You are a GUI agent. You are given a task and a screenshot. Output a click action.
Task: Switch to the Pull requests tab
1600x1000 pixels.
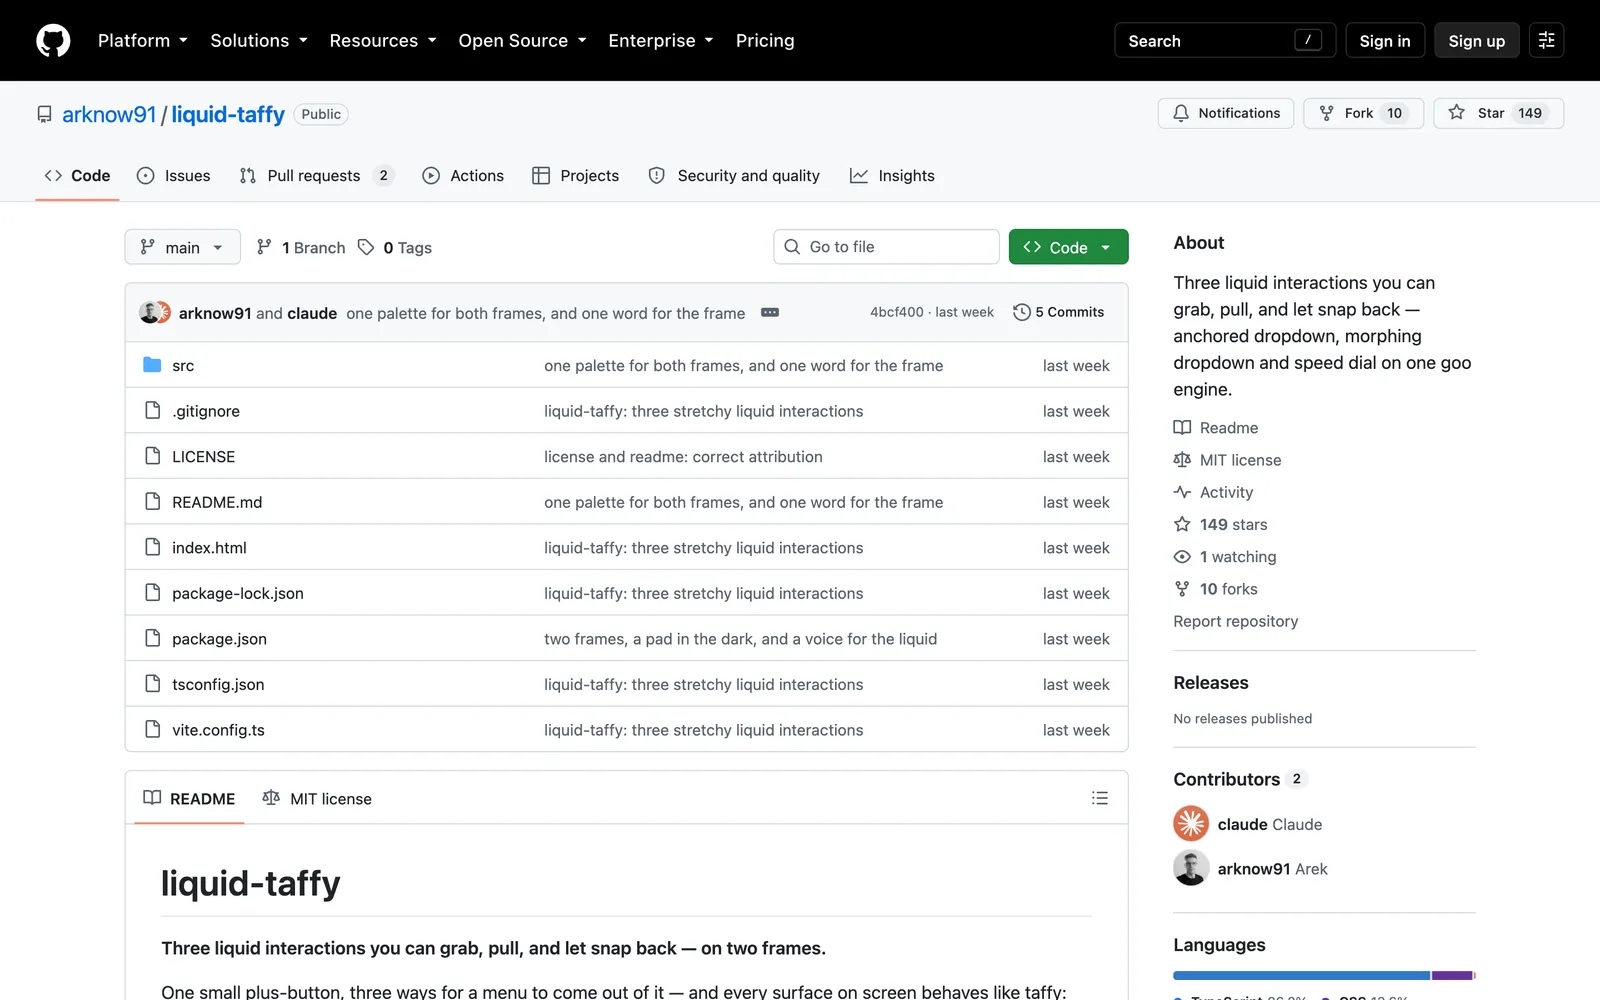click(316, 176)
